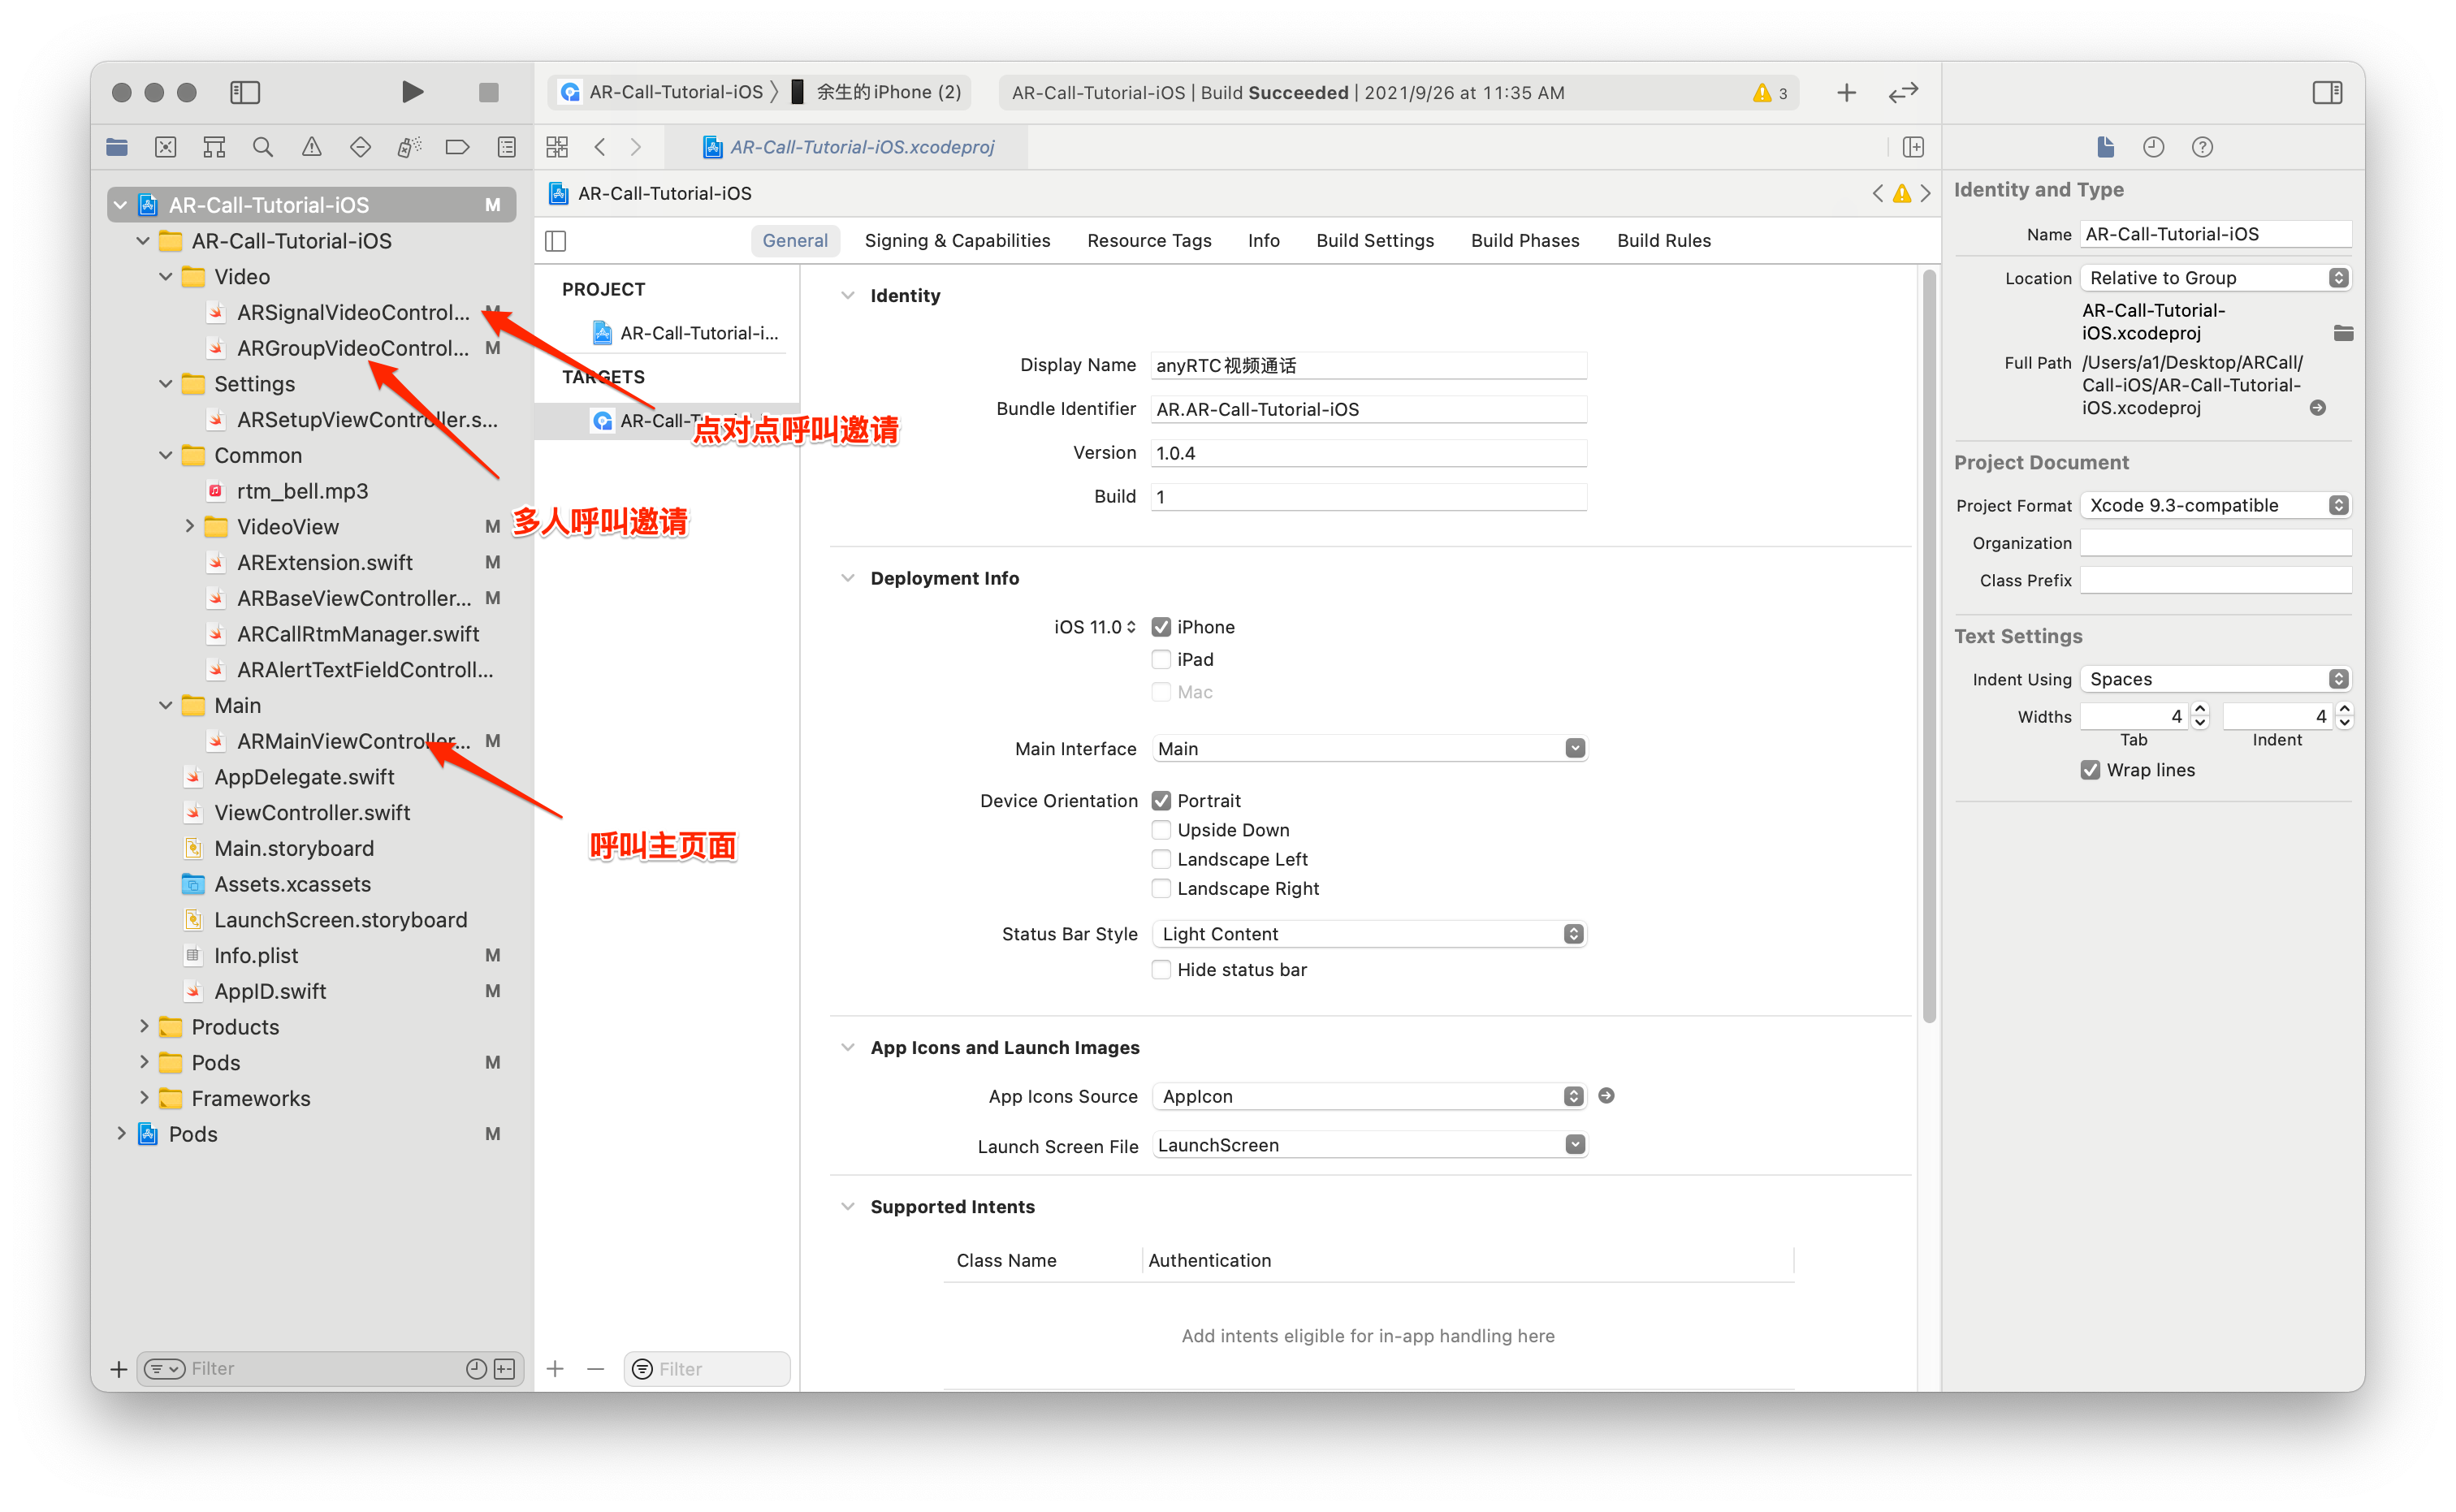Toggle the inspector panel icon at top right
2456x1512 pixels.
(2327, 92)
